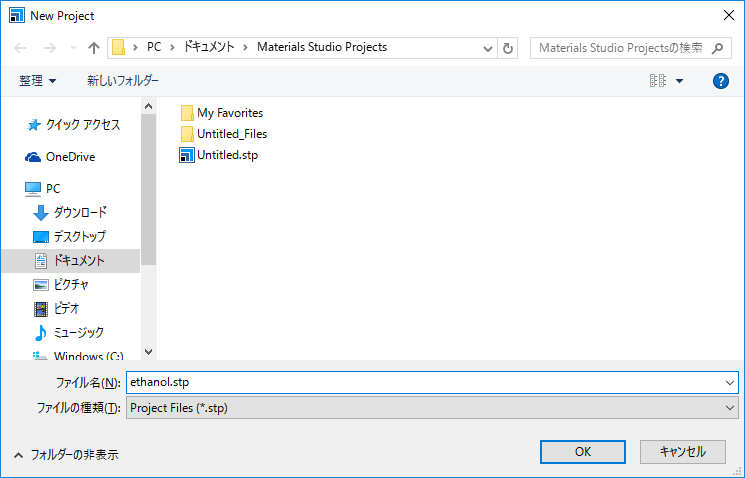The height and width of the screenshot is (478, 745).
Task: Open the help question mark icon
Action: click(720, 81)
